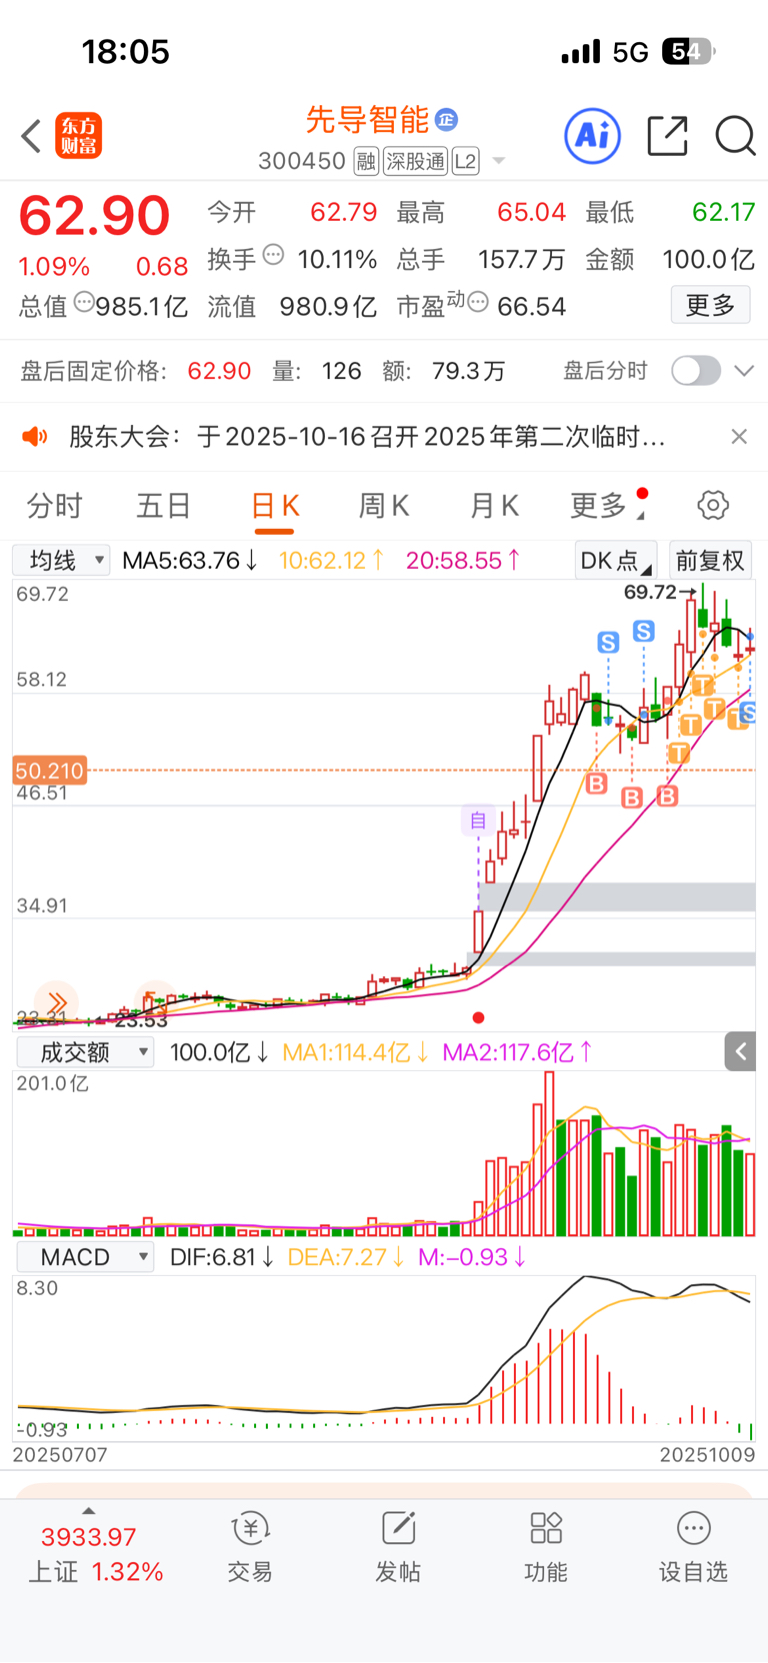Switch to the 分时 tab
768x1663 pixels.
pyautogui.click(x=55, y=505)
